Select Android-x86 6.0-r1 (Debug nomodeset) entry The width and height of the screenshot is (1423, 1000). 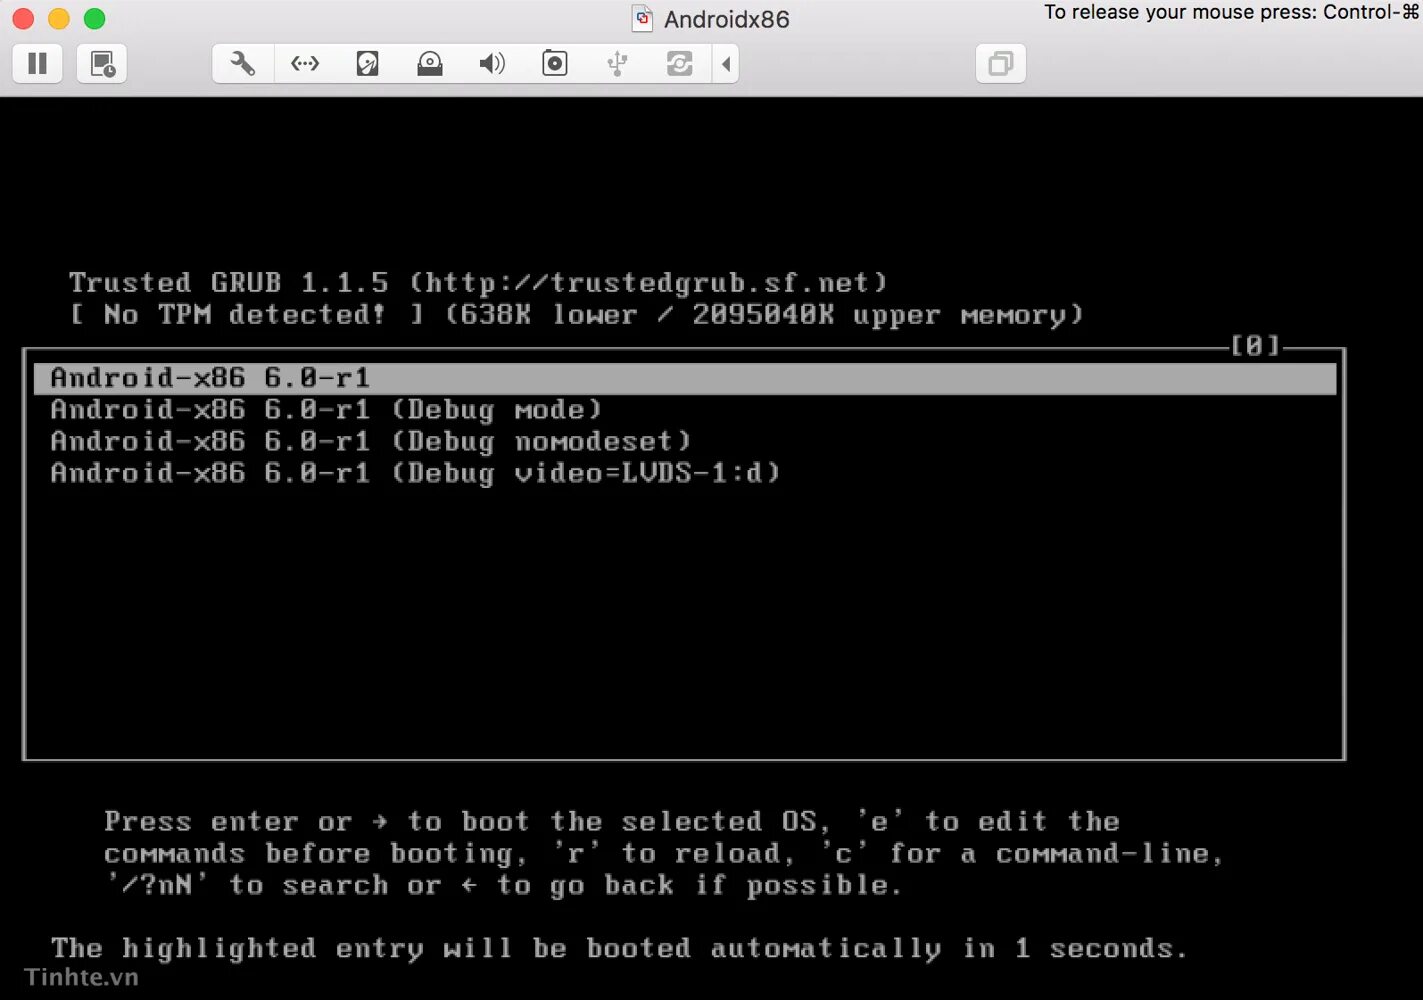click(371, 442)
